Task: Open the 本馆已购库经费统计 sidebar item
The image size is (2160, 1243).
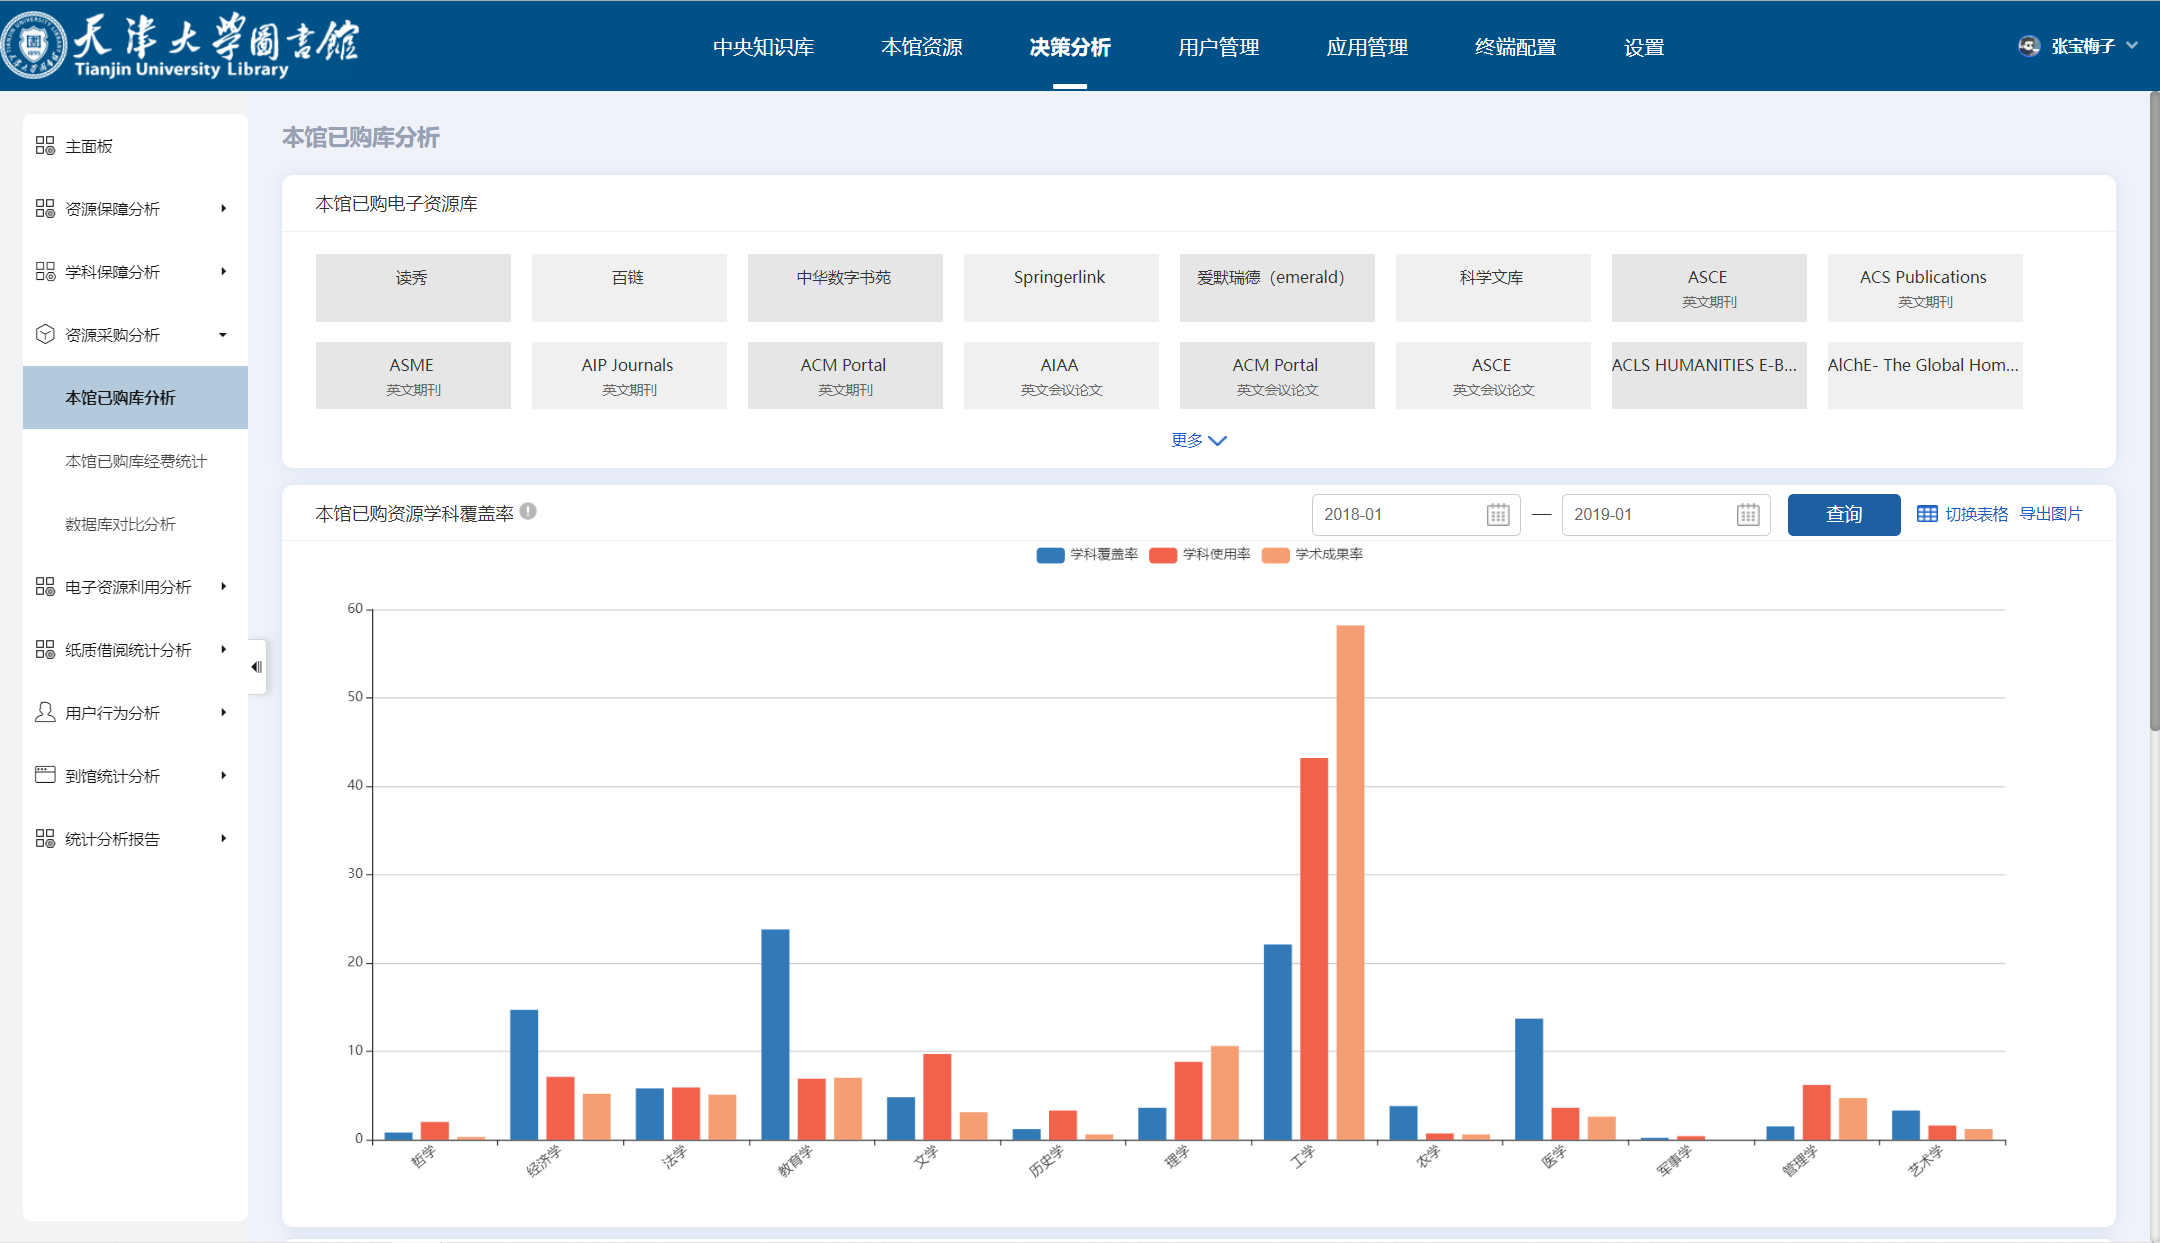Action: point(135,461)
